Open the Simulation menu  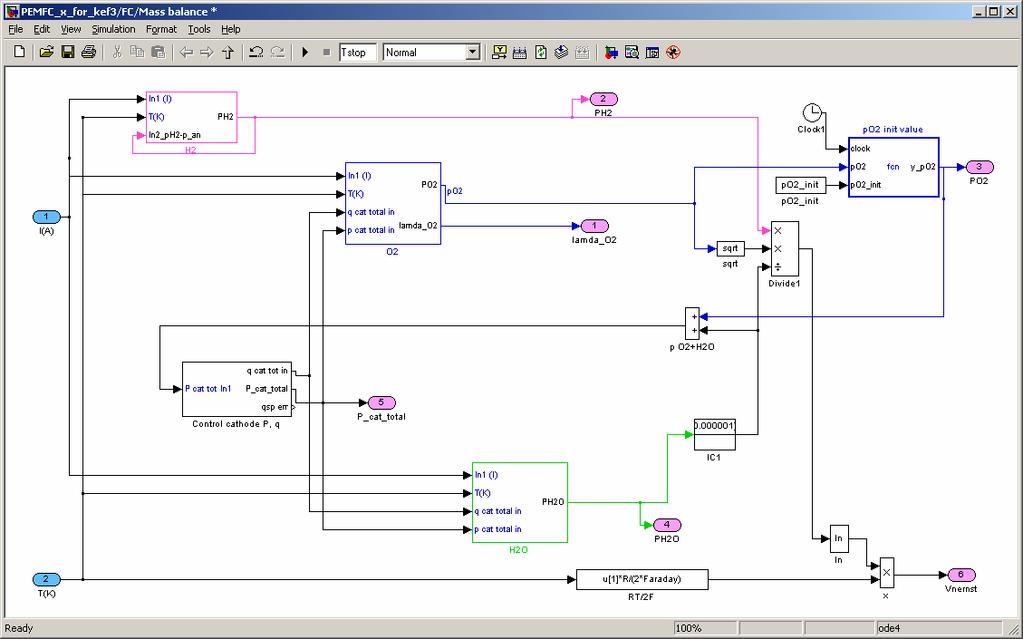(x=114, y=29)
